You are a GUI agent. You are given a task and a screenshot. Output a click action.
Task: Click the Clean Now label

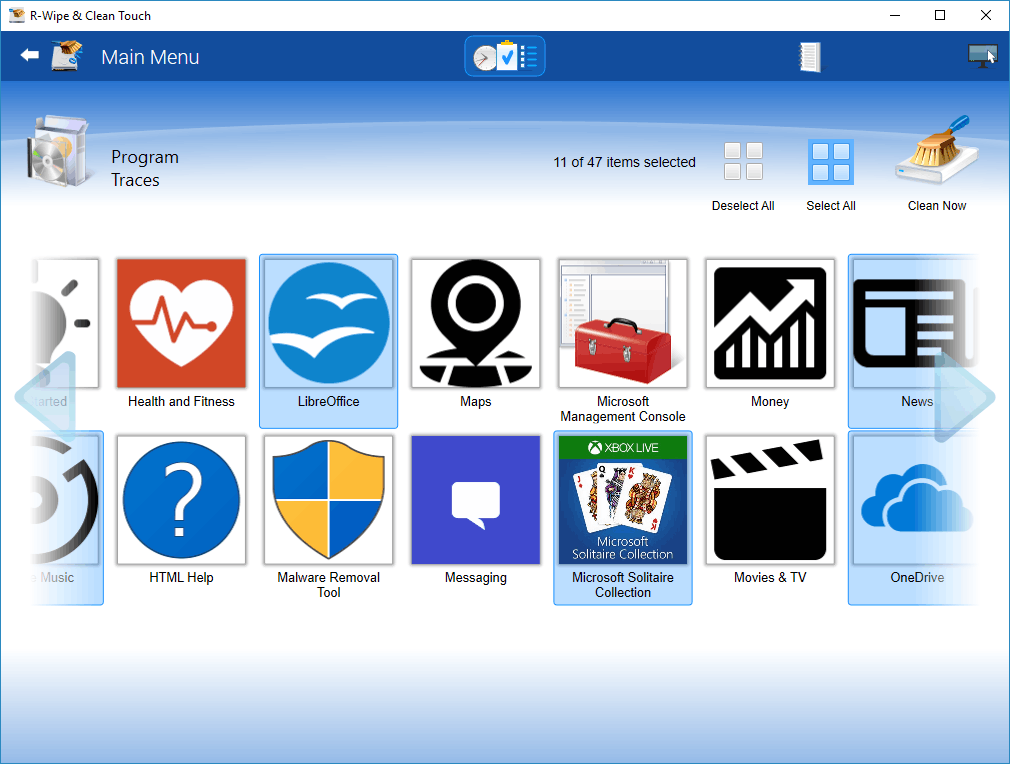coord(937,205)
